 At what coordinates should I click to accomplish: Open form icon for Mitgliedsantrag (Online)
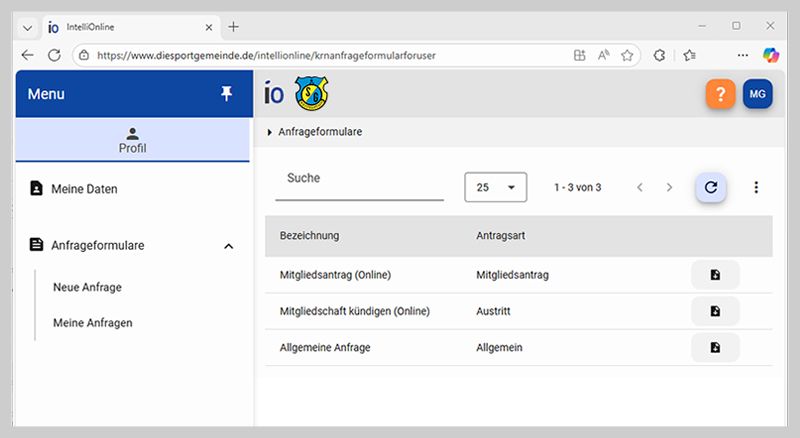pyautogui.click(x=715, y=275)
